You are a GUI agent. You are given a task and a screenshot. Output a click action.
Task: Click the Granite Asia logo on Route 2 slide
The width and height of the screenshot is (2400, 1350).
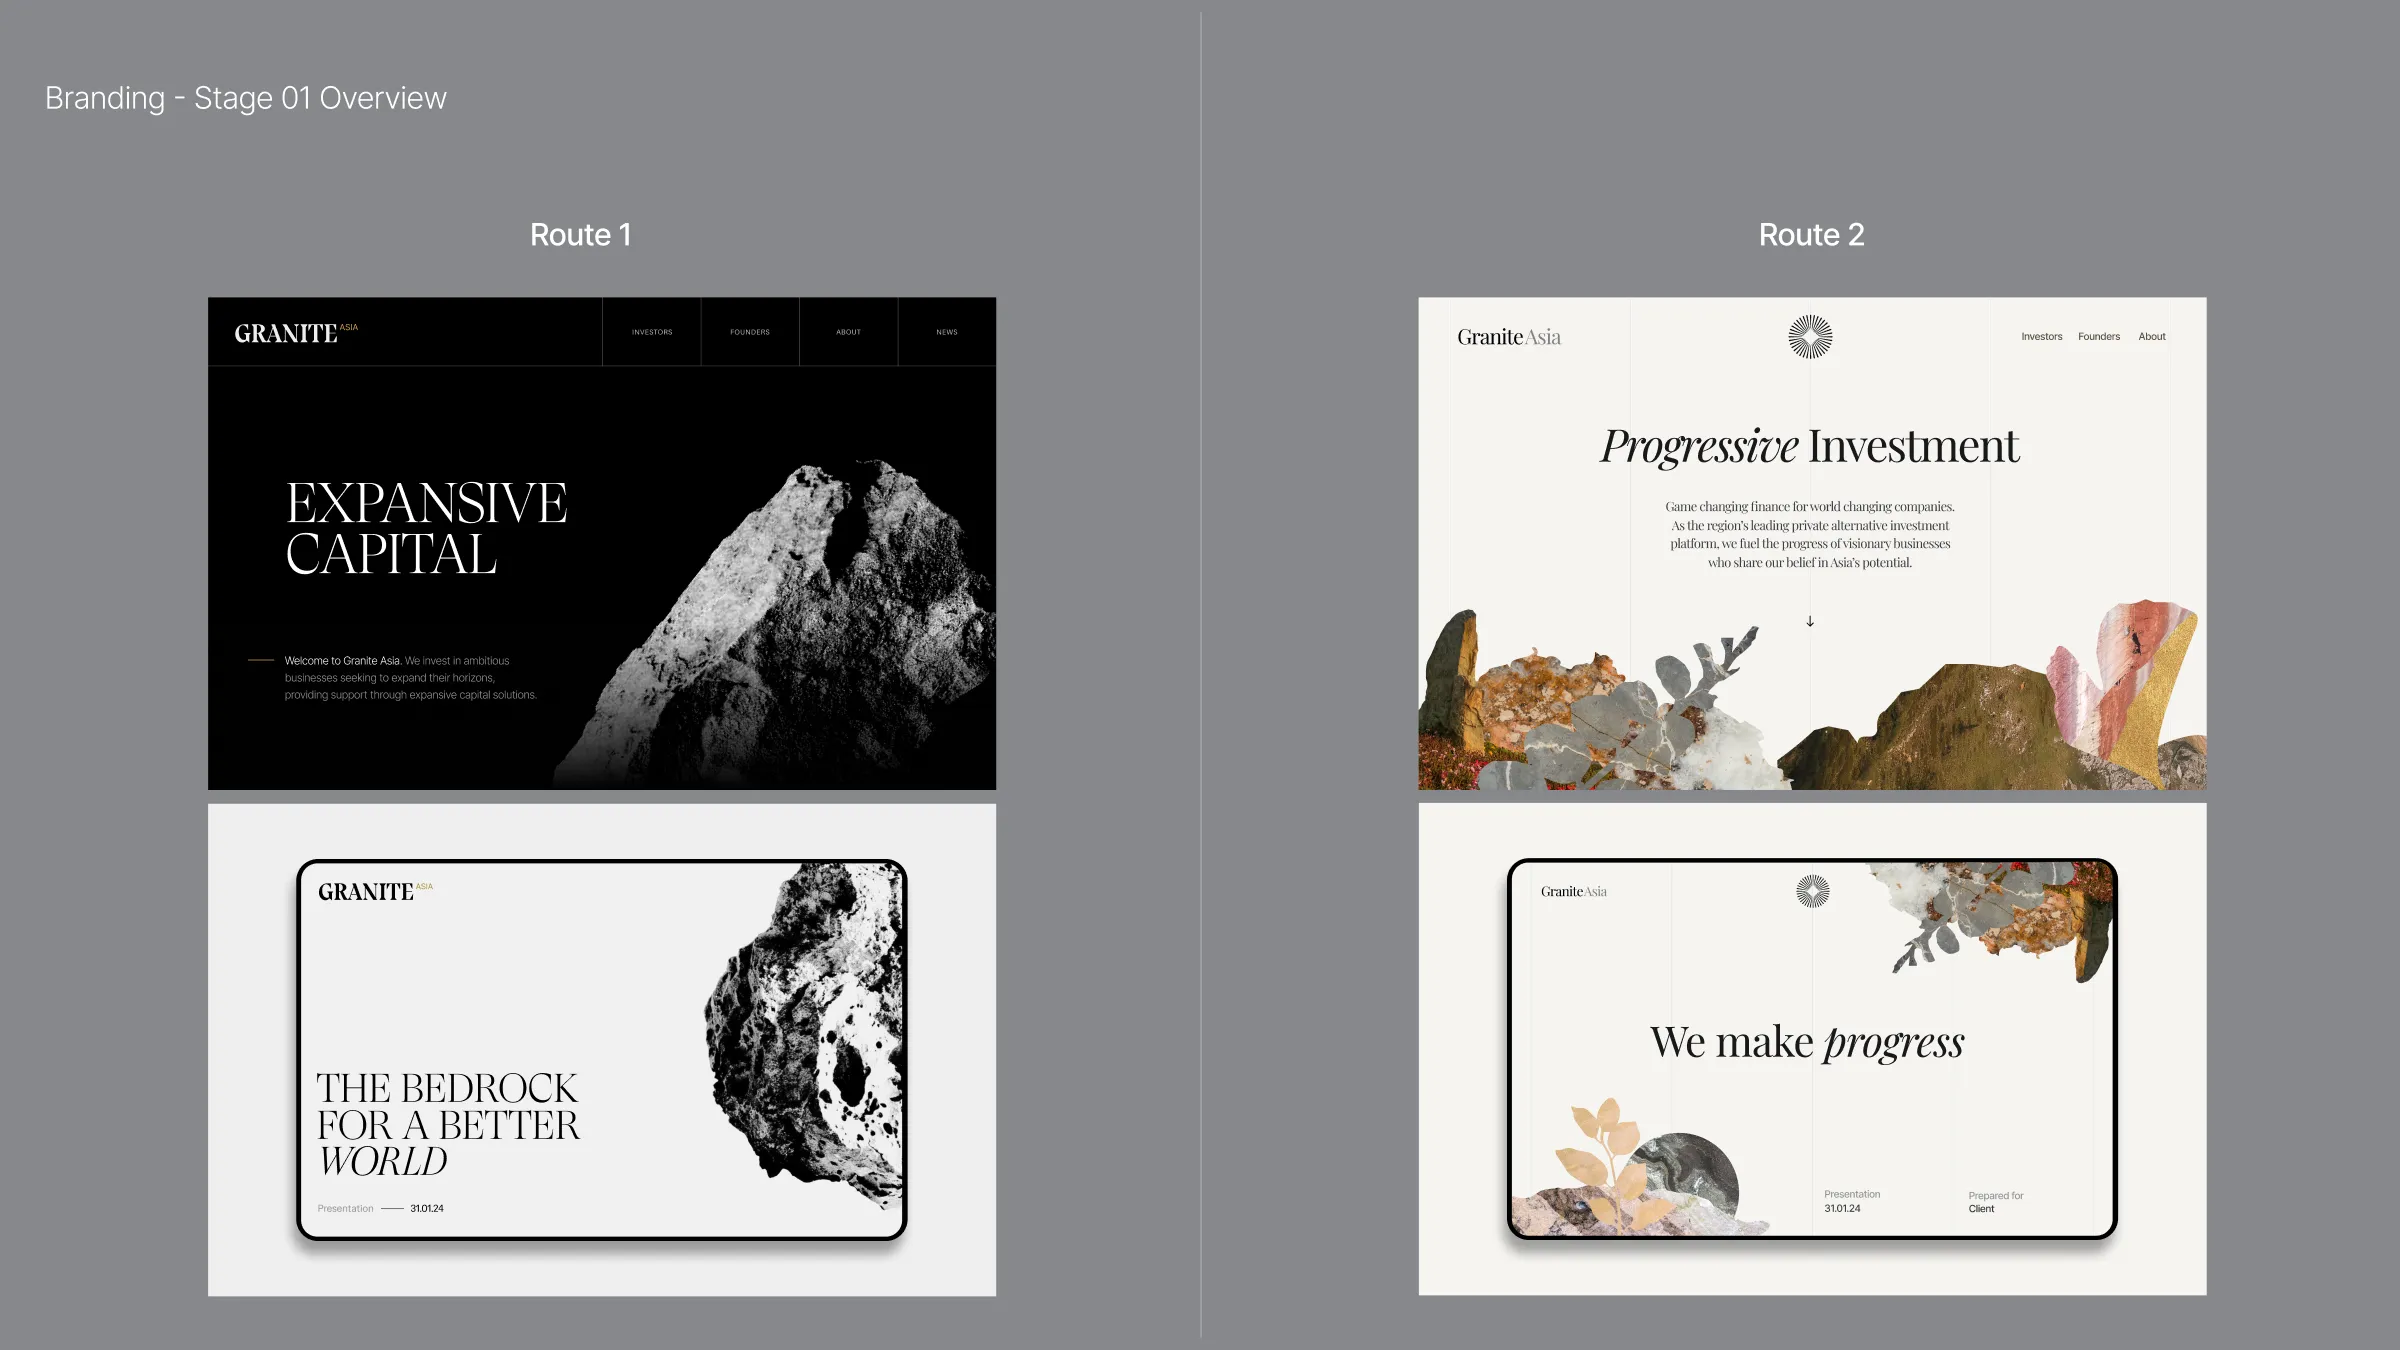[1573, 891]
